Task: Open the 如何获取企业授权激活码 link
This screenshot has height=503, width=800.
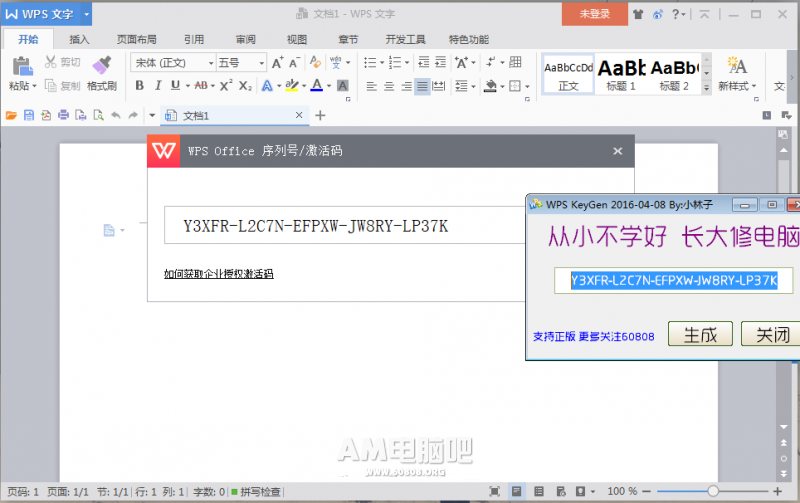Action: 218,274
